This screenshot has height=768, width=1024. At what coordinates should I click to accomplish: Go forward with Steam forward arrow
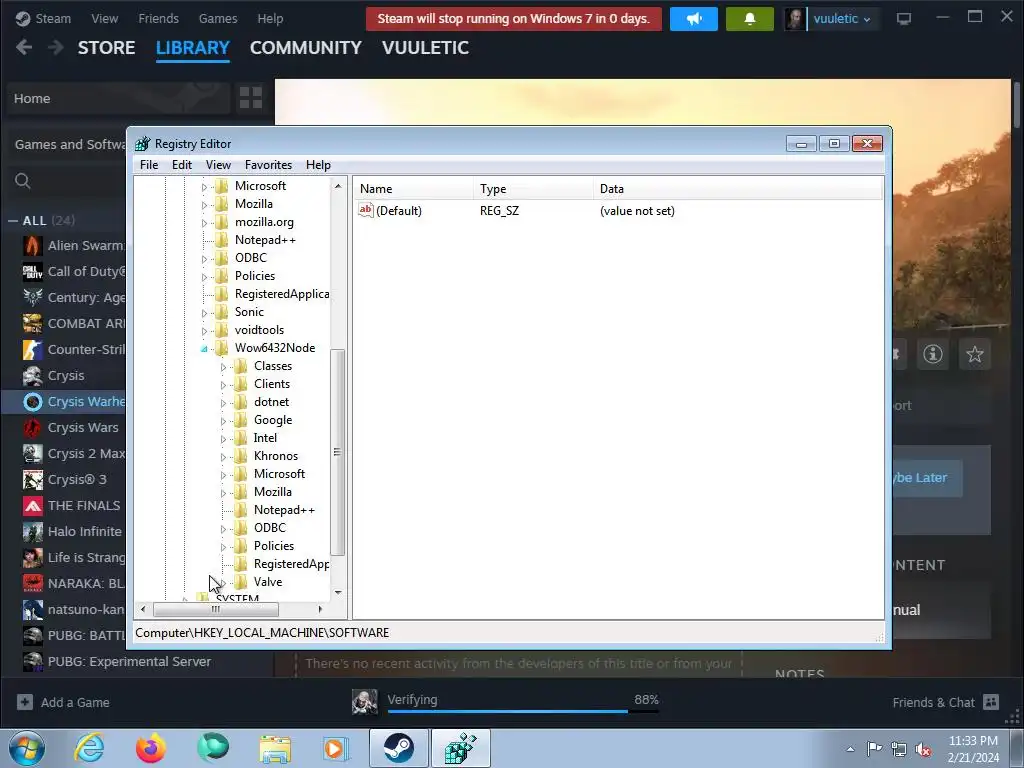(x=56, y=47)
